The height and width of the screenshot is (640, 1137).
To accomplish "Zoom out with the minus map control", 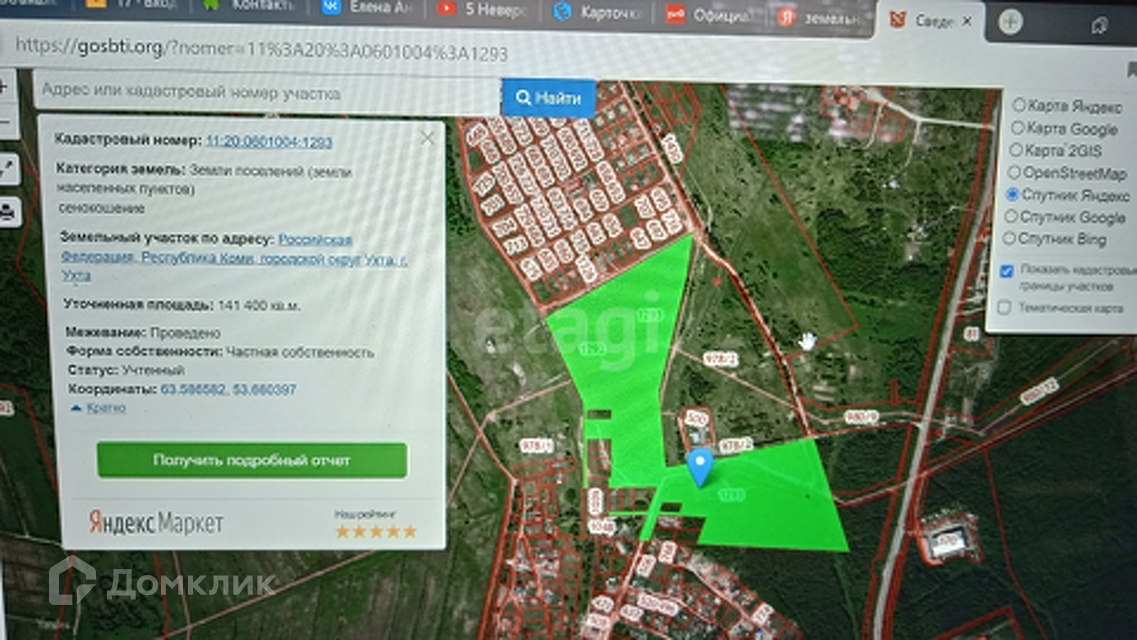I will click(x=4, y=122).
